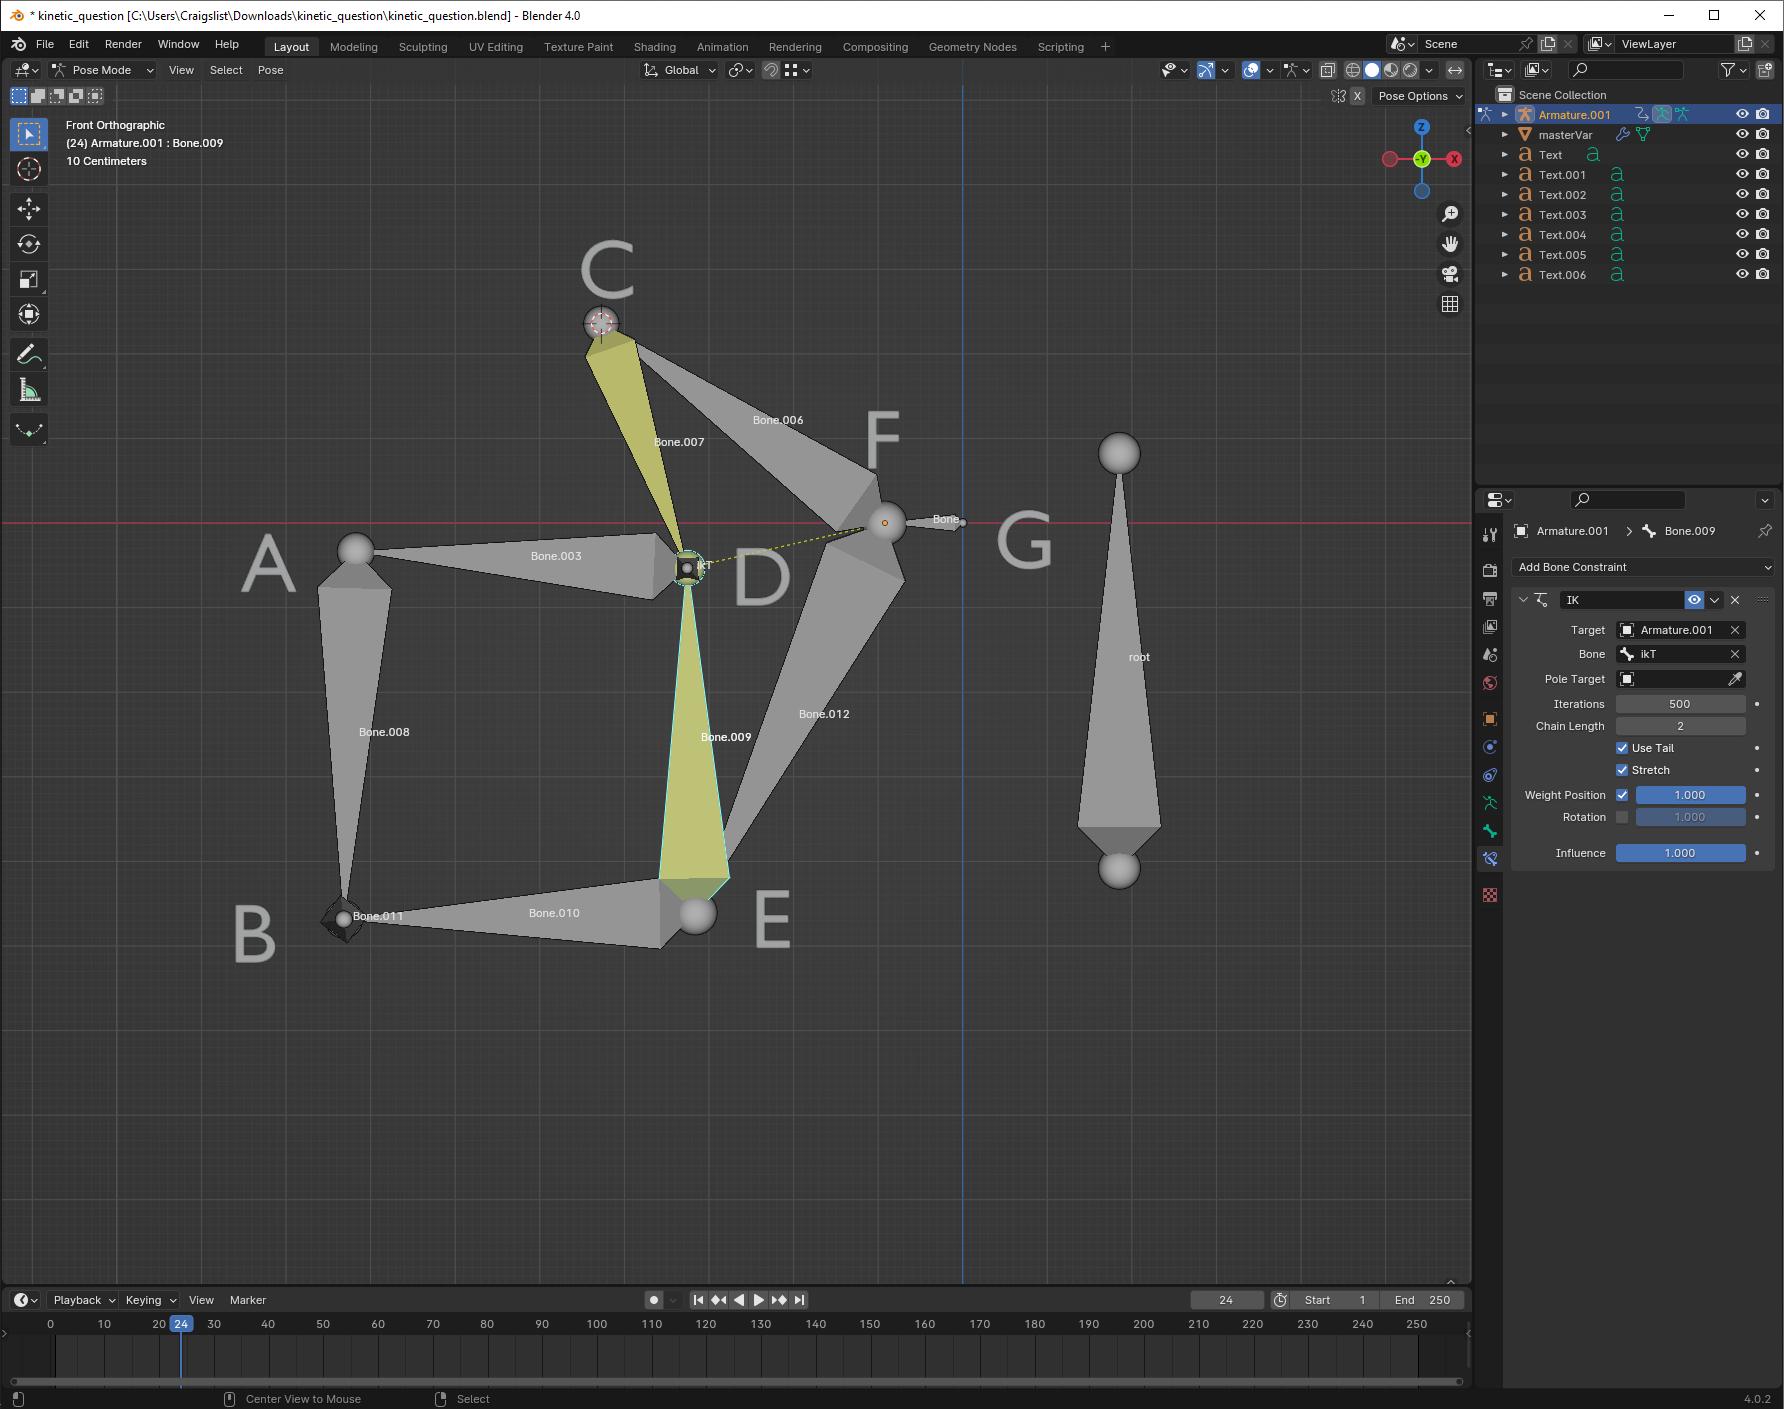Adjust the Weight Position value slider
Screen dimensions: 1784x1409
click(x=1689, y=795)
